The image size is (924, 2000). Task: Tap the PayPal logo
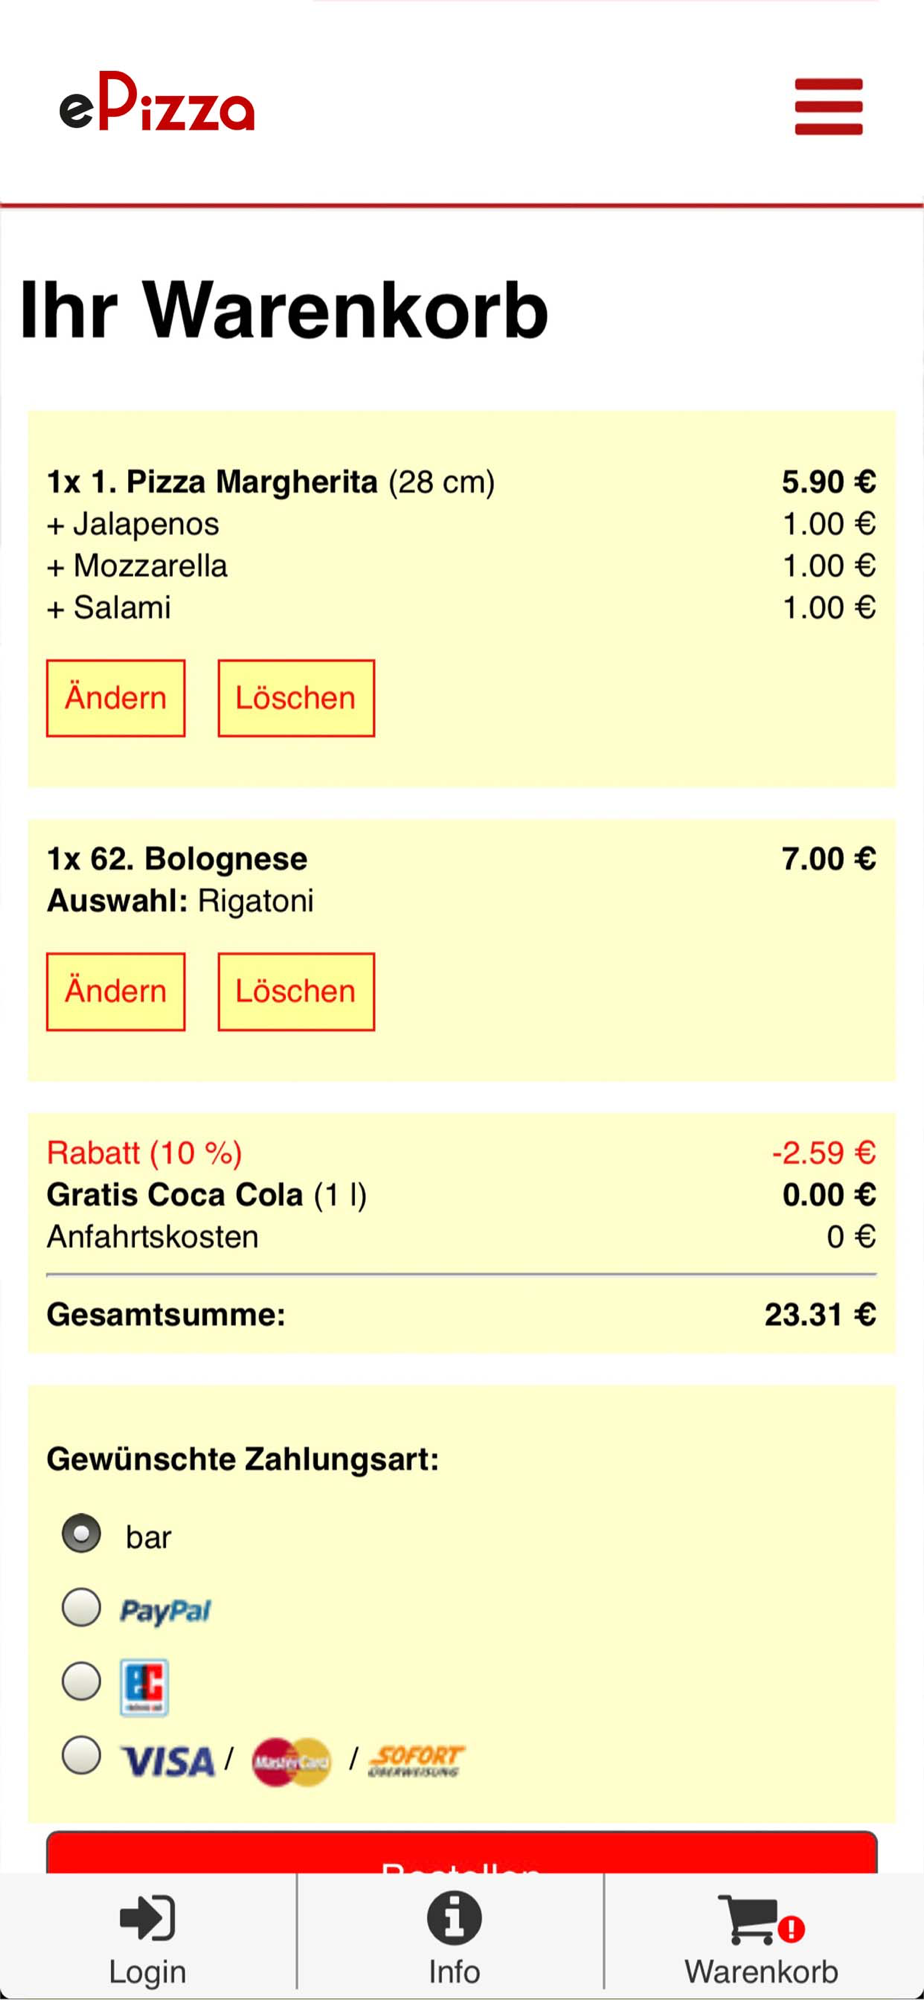coord(166,1611)
